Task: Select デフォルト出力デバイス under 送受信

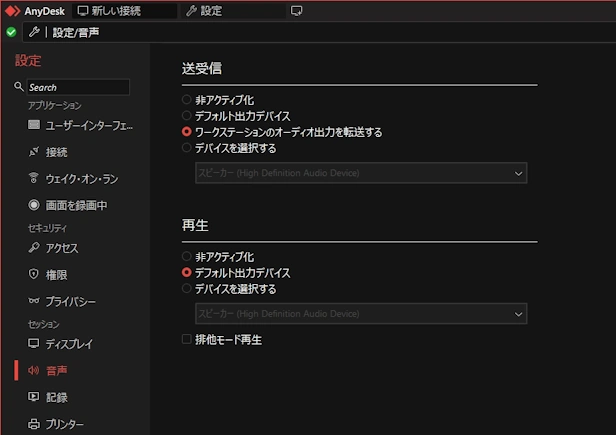Action: coord(187,116)
